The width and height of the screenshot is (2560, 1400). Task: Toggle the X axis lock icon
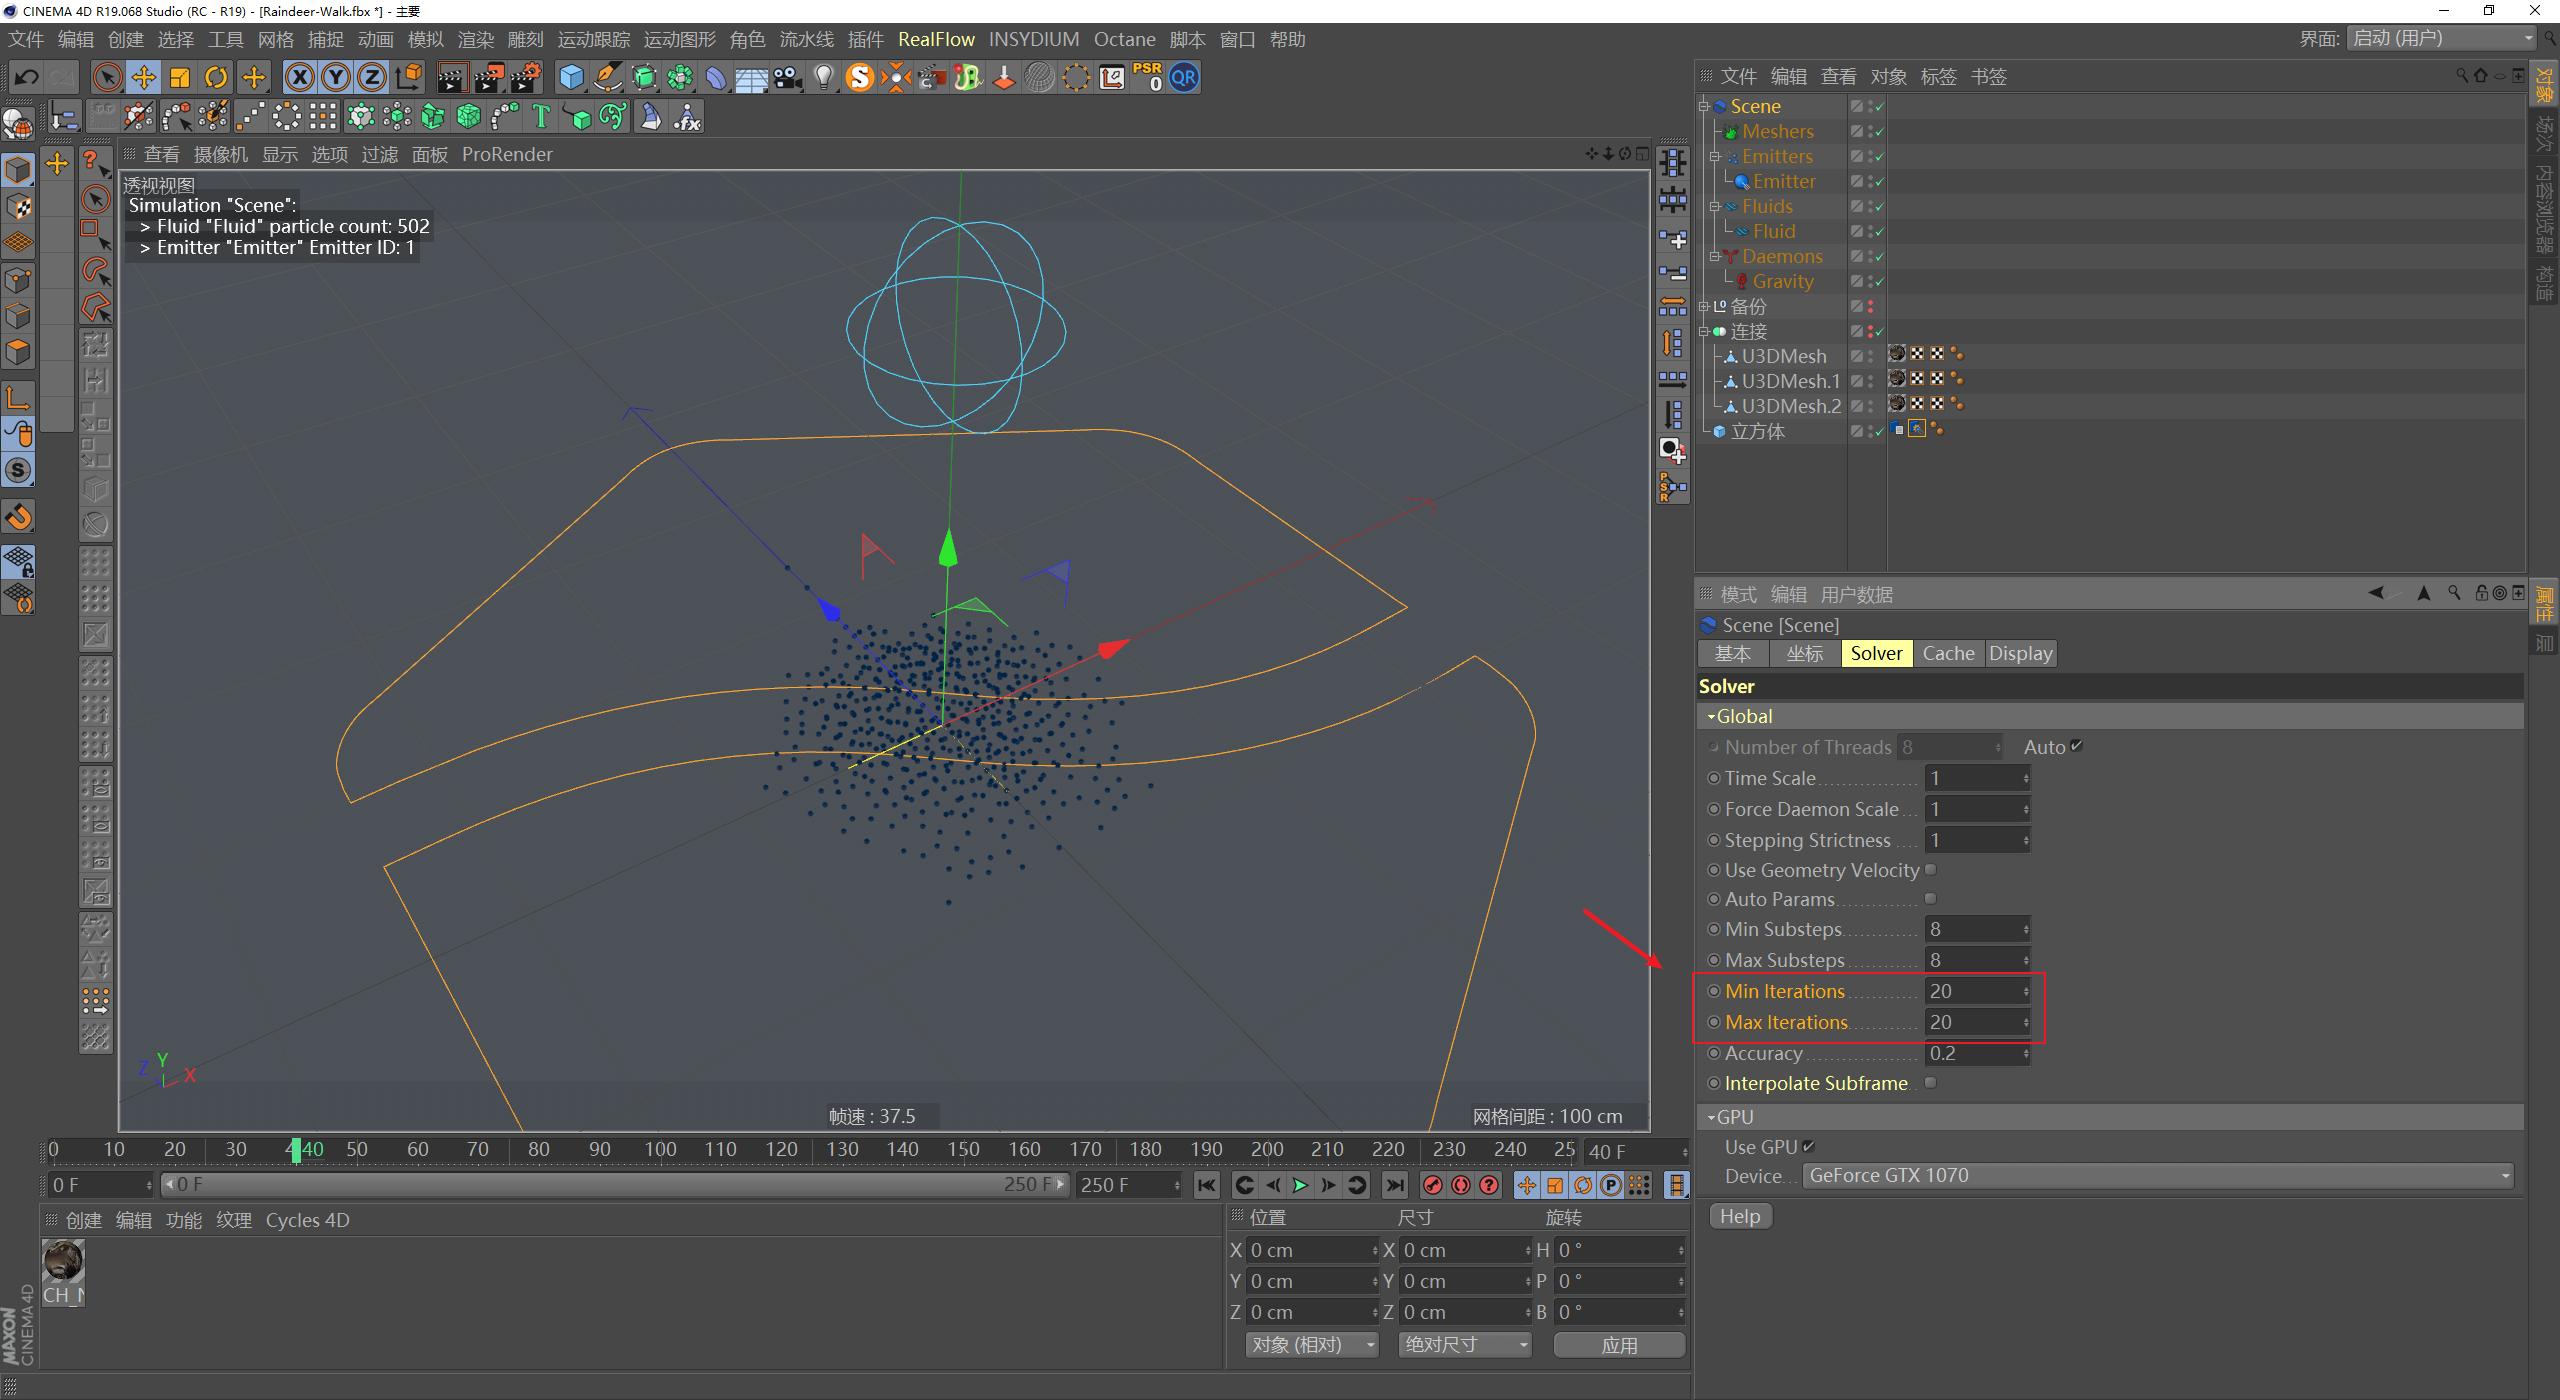(299, 77)
